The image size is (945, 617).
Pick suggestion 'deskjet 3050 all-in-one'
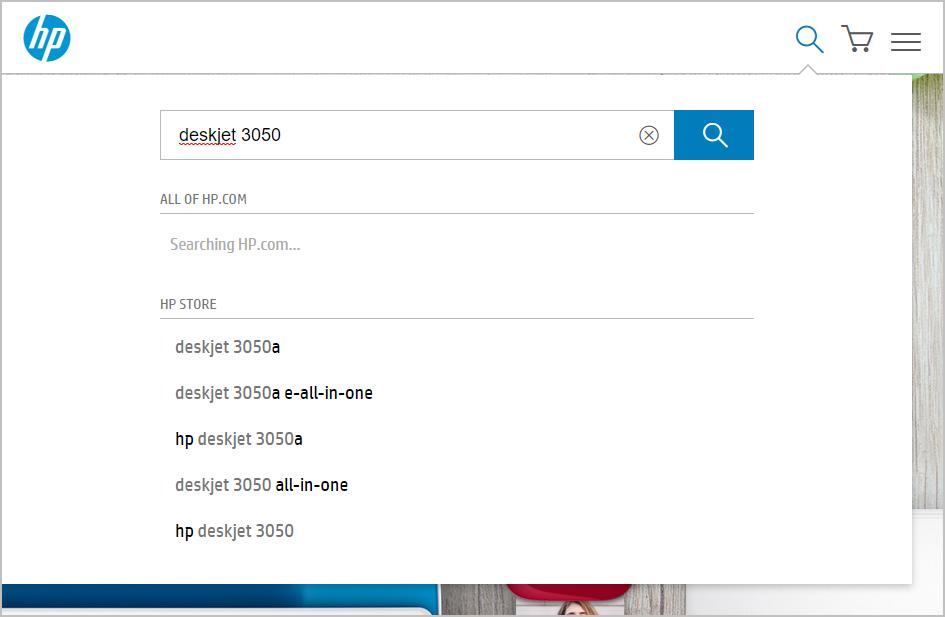(261, 484)
